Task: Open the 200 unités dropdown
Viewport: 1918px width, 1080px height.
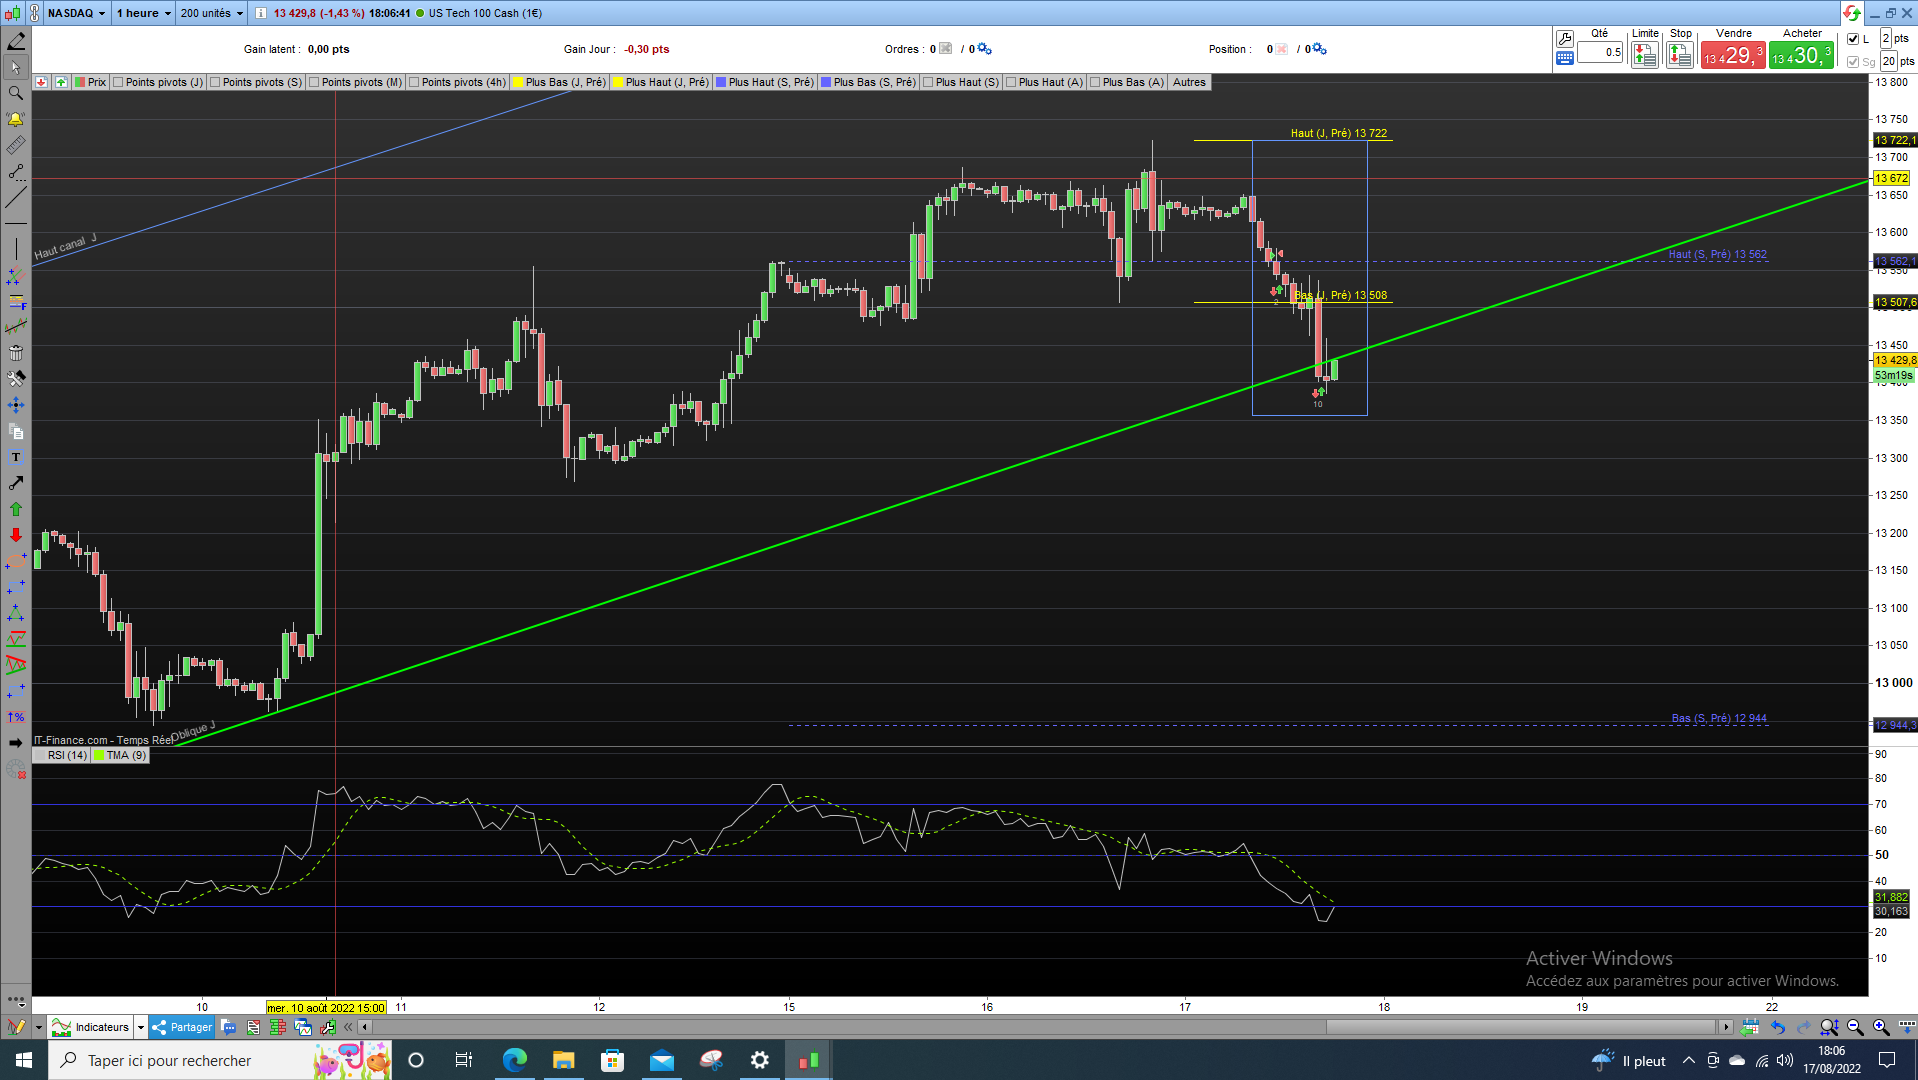Action: tap(212, 13)
